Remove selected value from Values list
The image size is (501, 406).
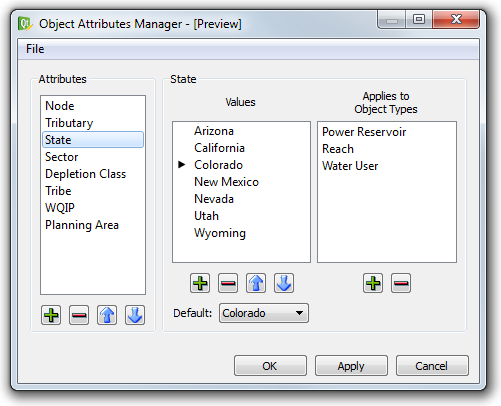[228, 283]
